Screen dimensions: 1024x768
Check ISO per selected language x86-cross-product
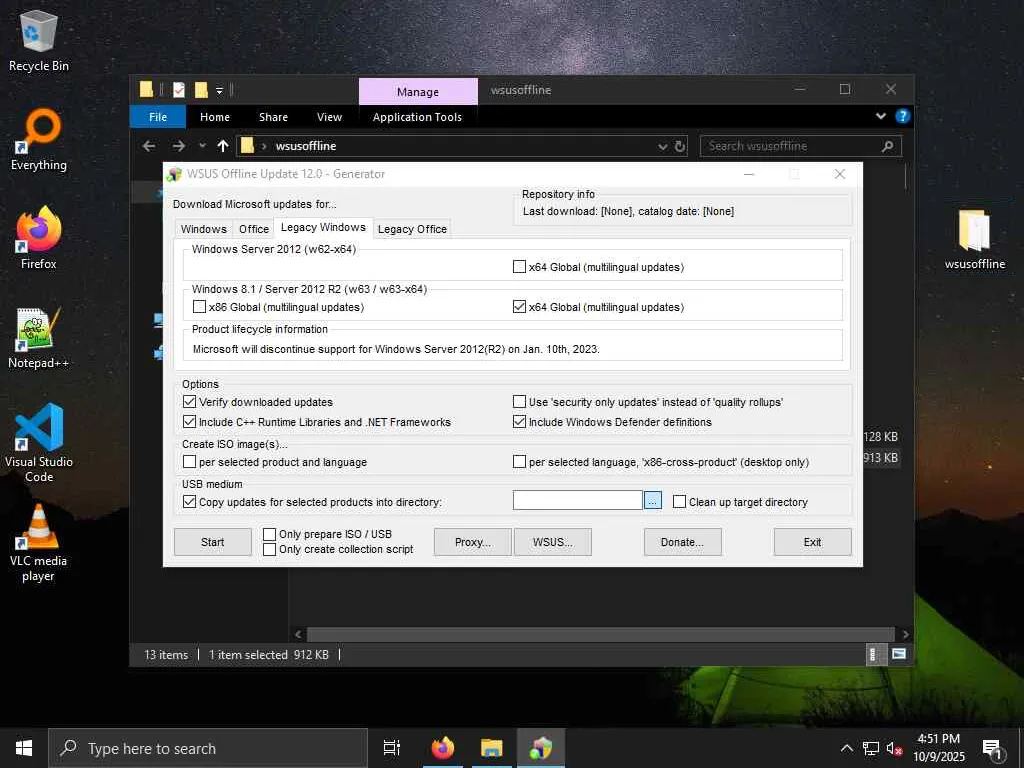[x=519, y=462]
